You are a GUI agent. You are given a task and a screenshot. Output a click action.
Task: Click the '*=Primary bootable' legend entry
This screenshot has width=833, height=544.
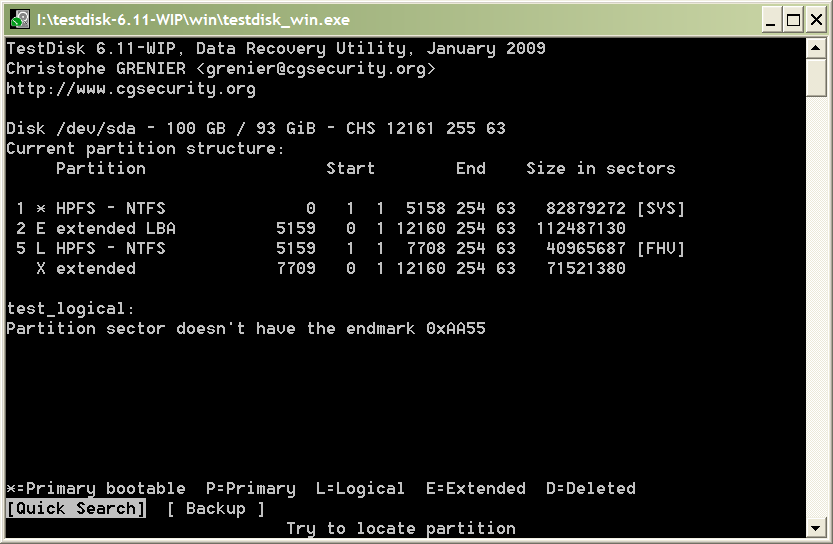coord(96,489)
